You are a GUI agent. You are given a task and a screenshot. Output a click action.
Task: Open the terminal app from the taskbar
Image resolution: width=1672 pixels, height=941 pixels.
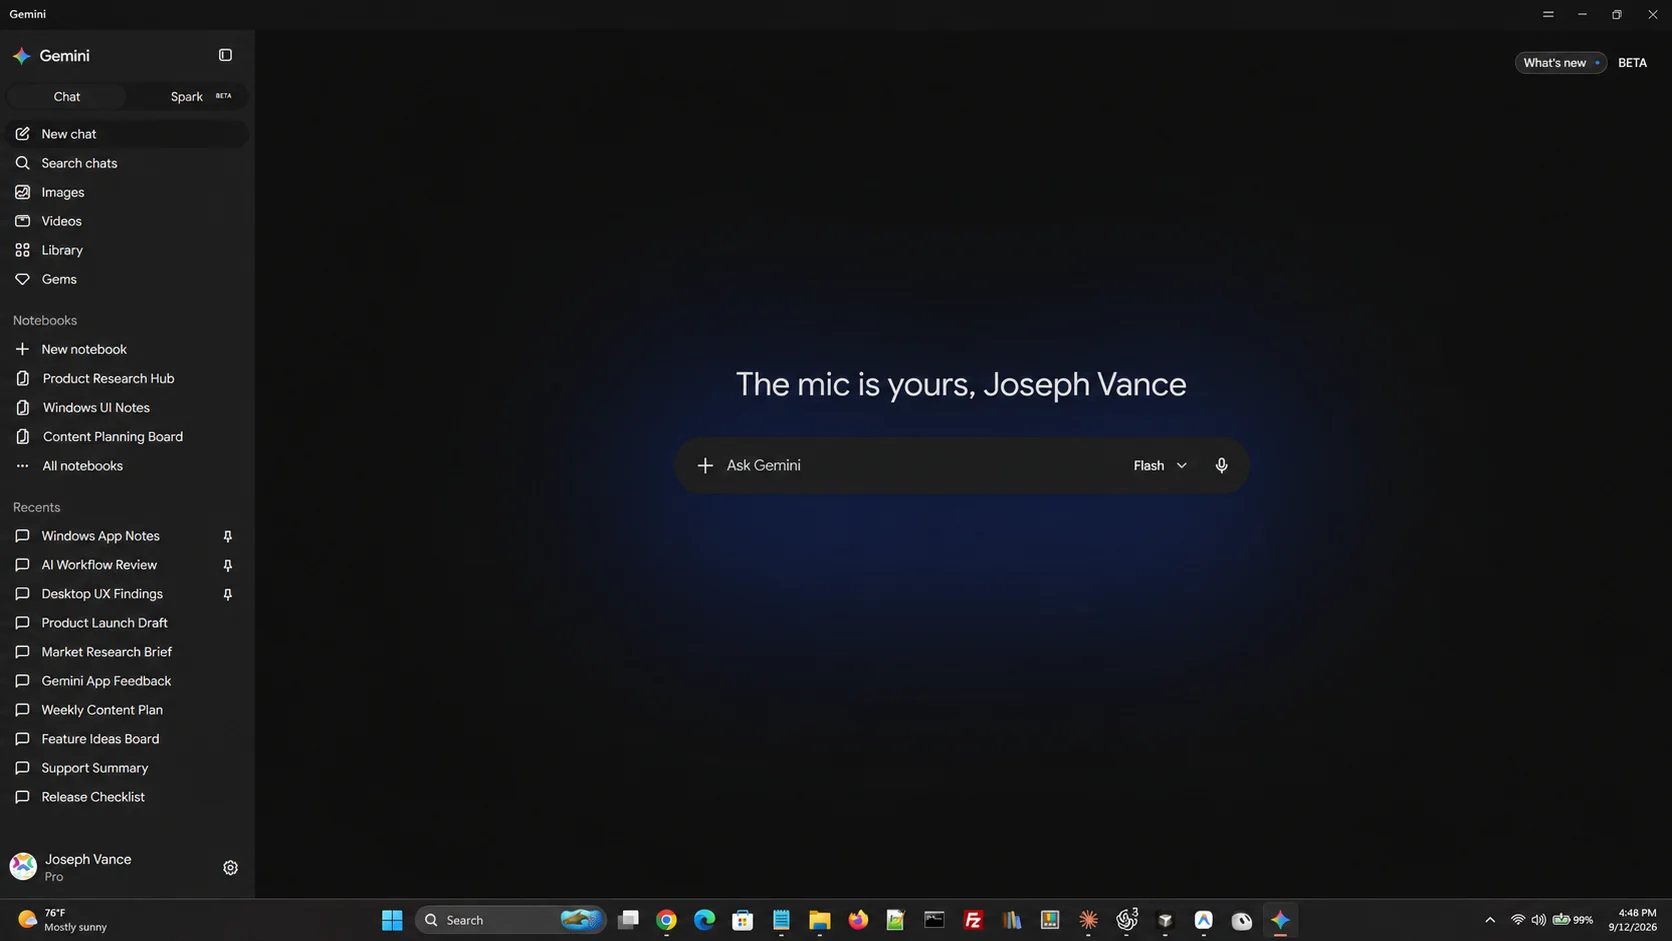pyautogui.click(x=934, y=920)
